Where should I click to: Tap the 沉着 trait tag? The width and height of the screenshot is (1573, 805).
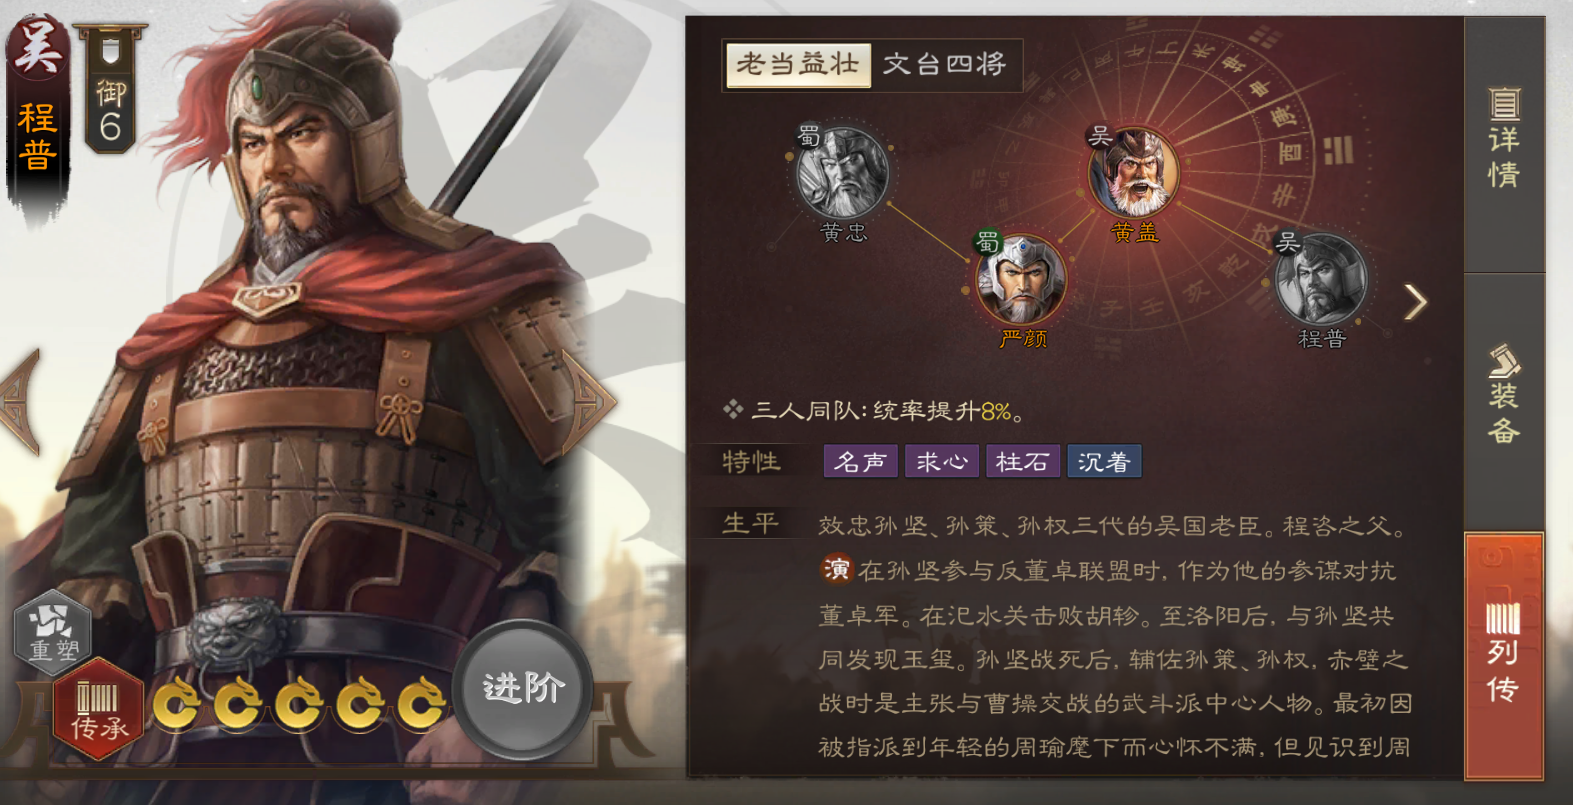tap(1104, 461)
